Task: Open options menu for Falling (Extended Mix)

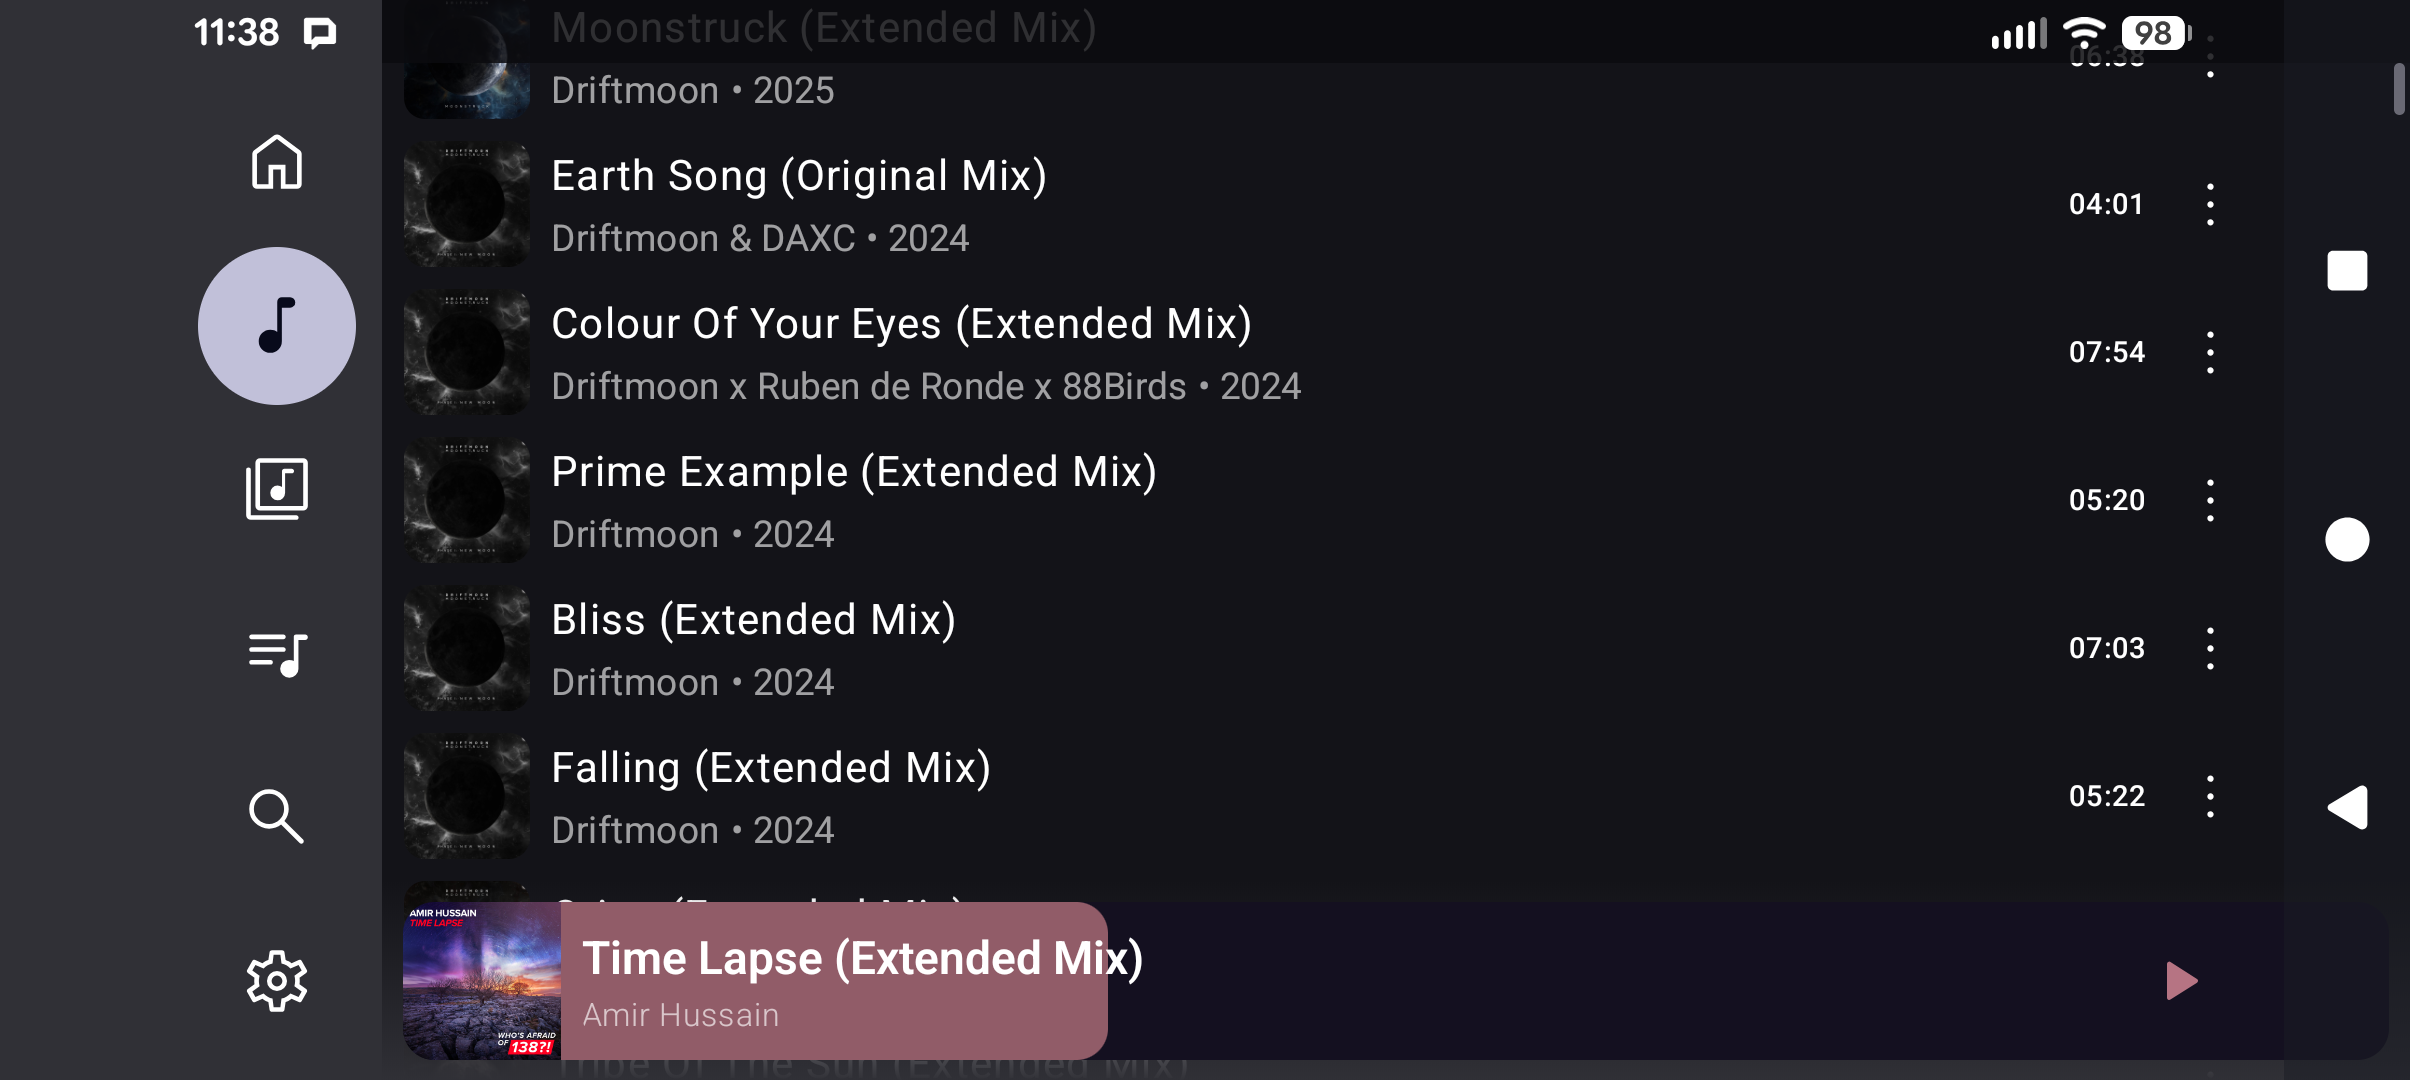Action: coord(2210,797)
